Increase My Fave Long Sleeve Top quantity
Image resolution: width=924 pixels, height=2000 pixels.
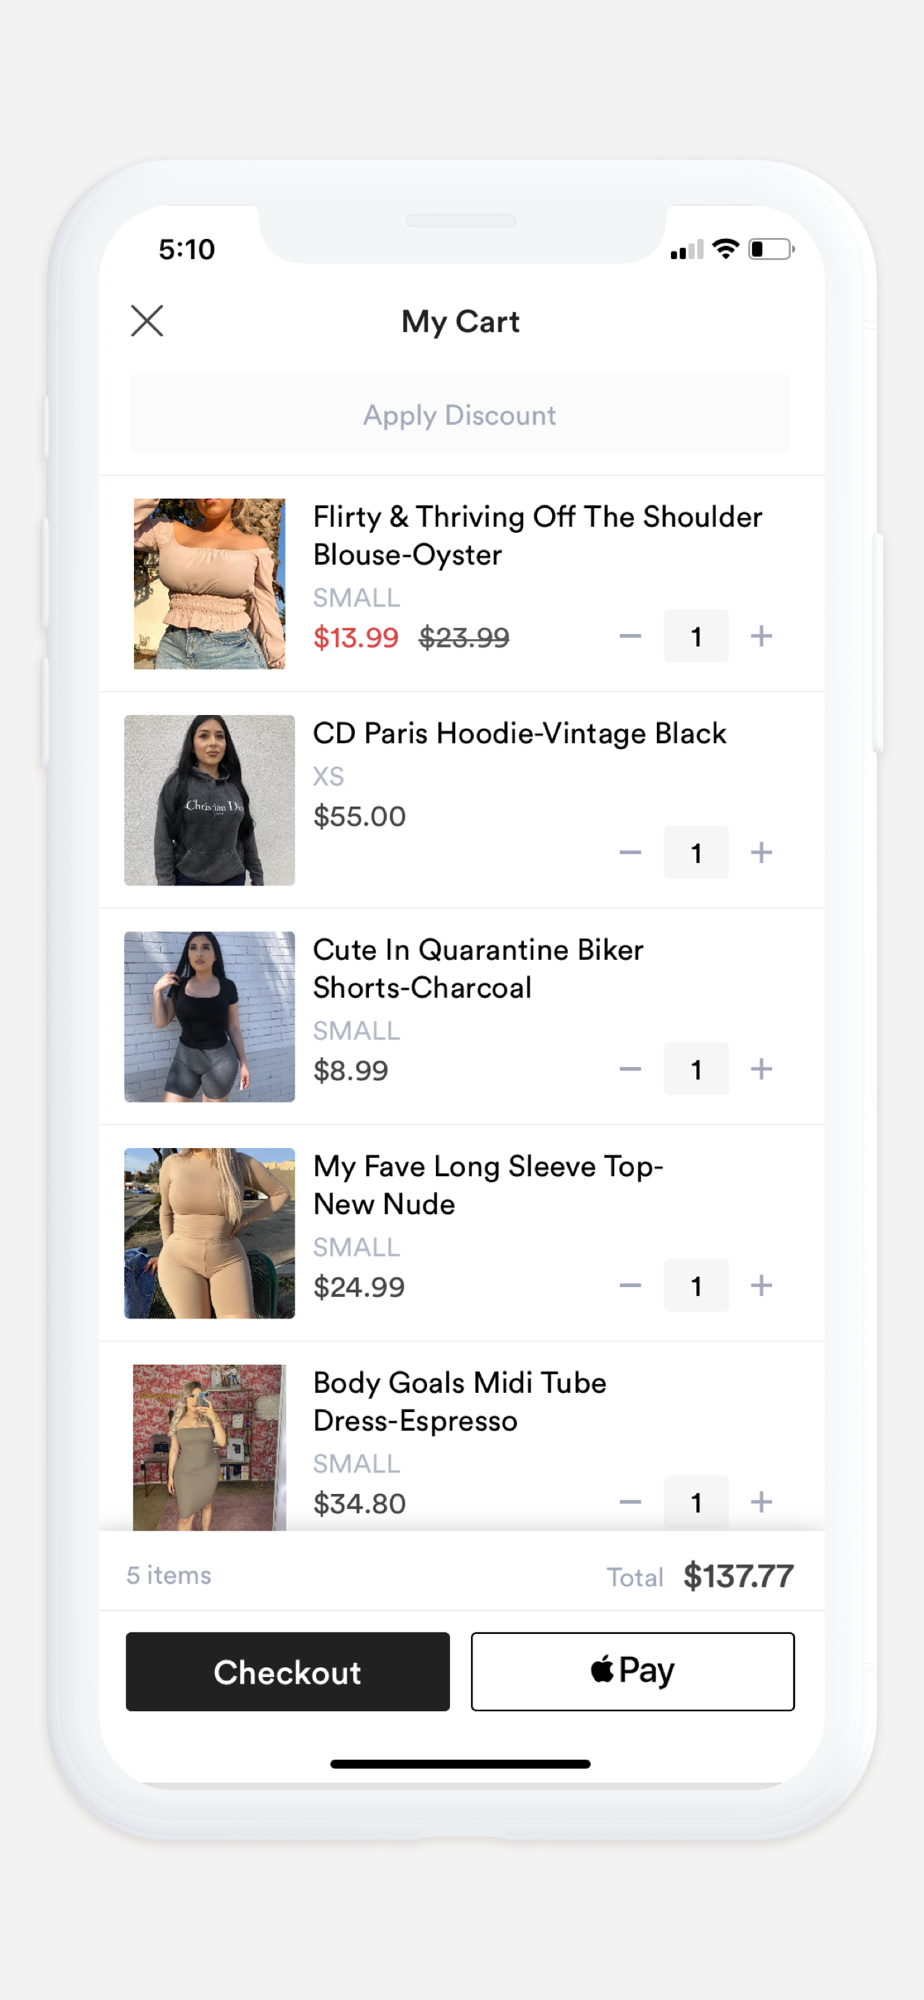coord(762,1285)
